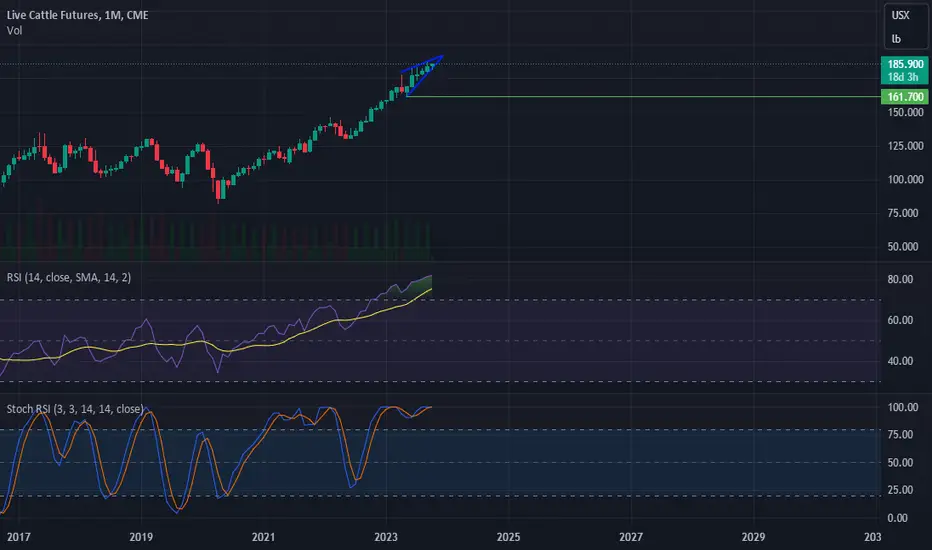Click the 2019 time axis label
Screen dimensions: 932x550
point(141,537)
